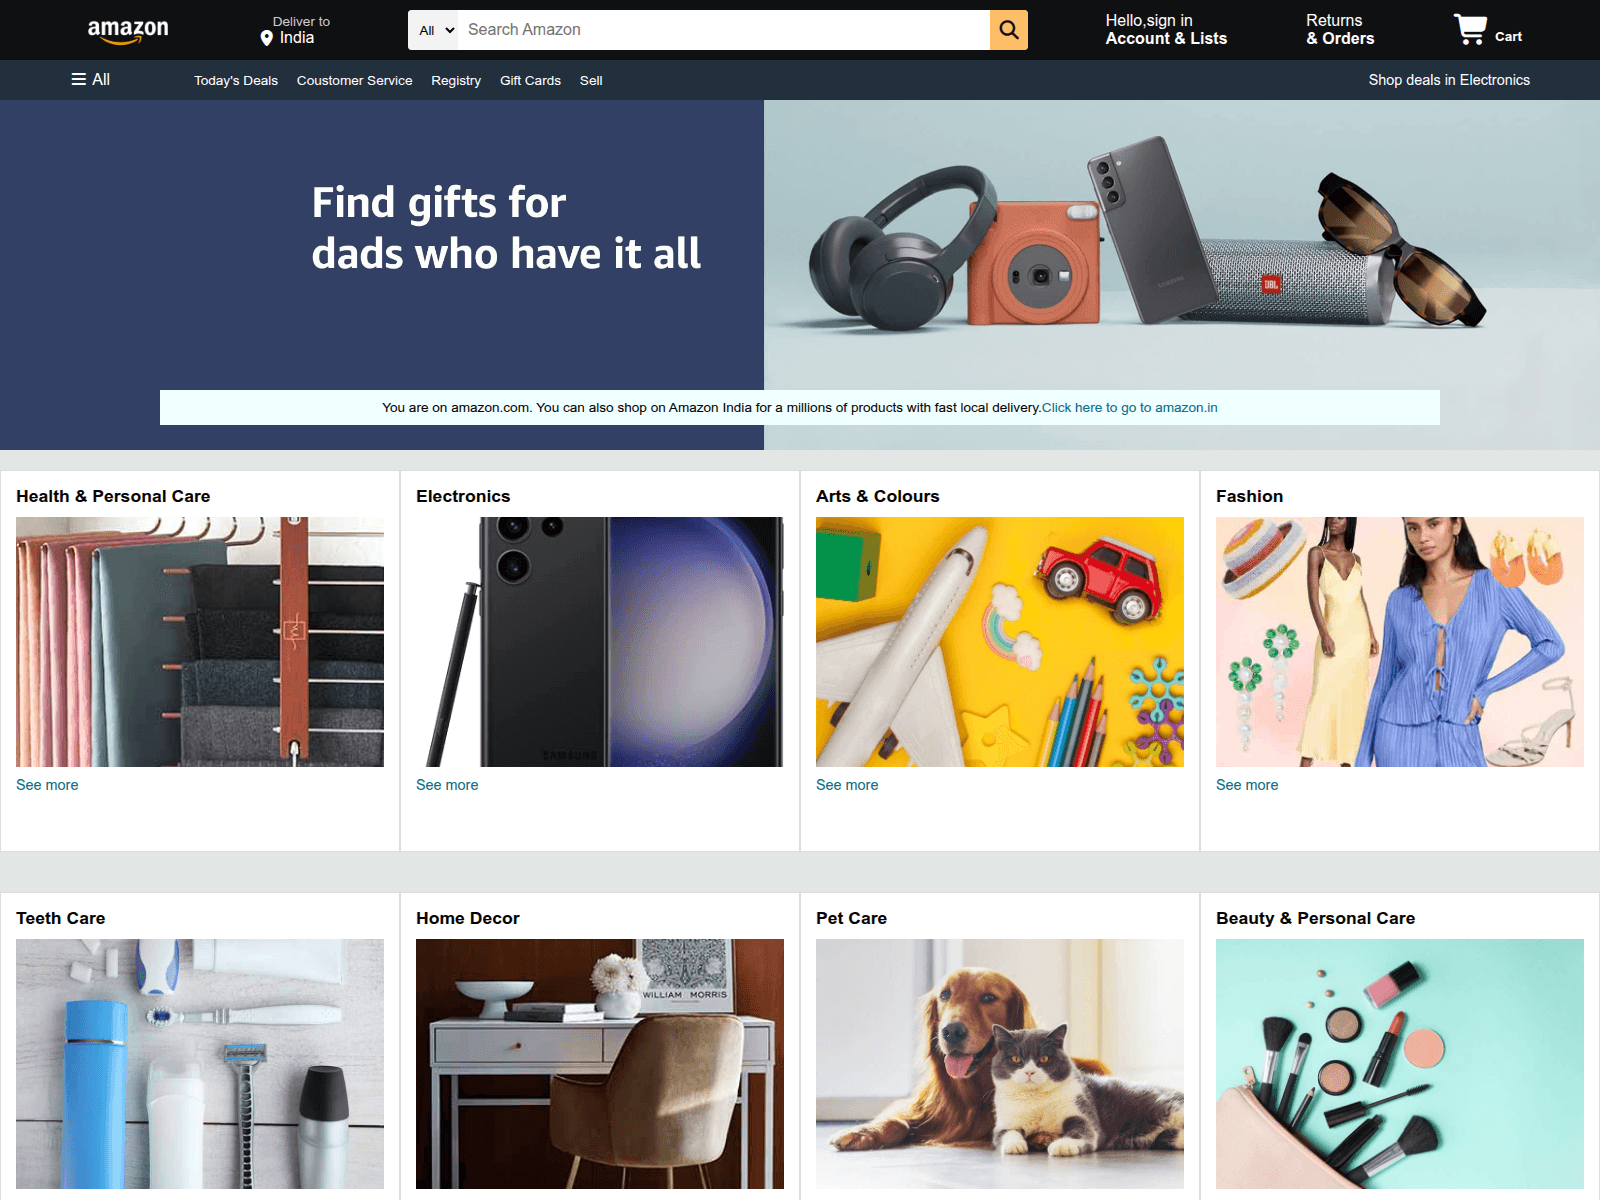This screenshot has width=1600, height=1200.
Task: Click Returns & Orders
Action: click(1340, 30)
